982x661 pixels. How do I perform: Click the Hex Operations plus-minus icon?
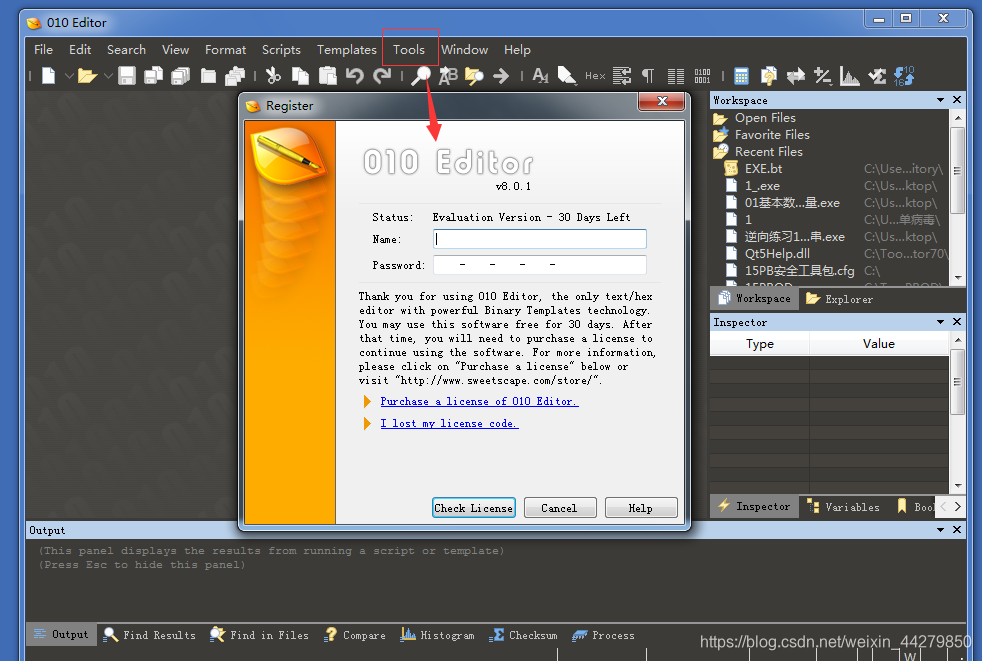click(823, 76)
